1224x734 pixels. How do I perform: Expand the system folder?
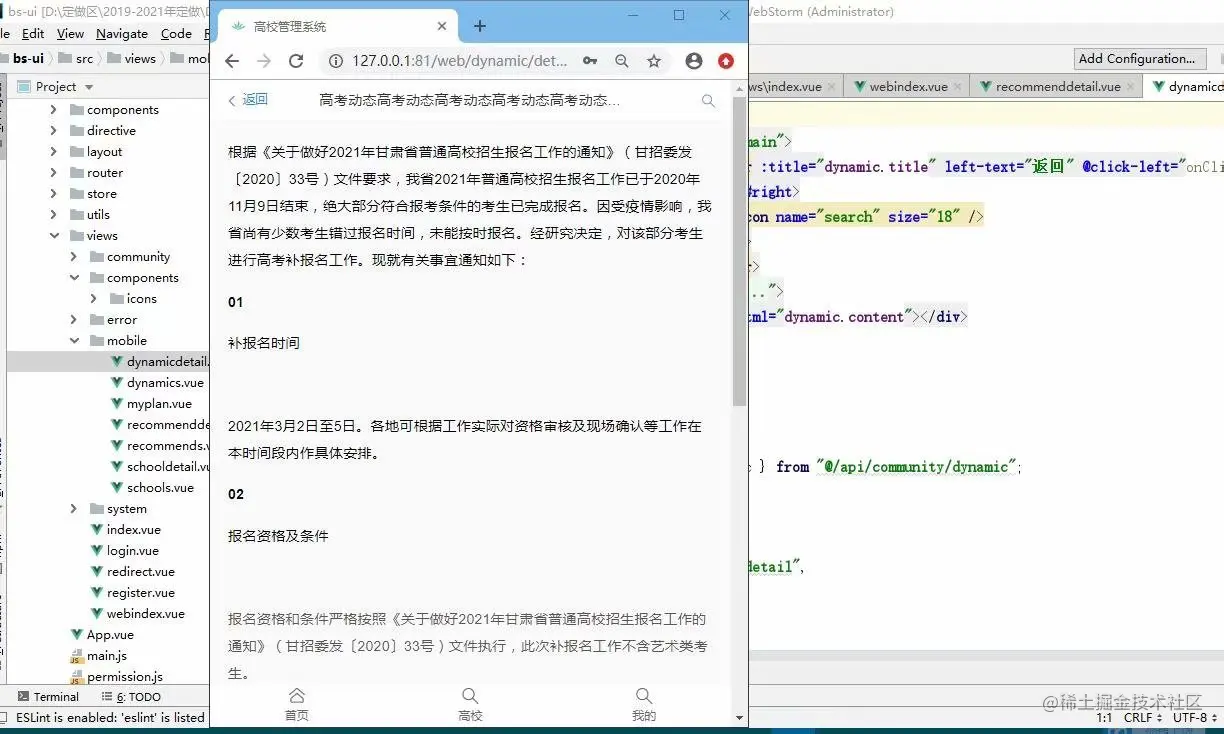(74, 509)
